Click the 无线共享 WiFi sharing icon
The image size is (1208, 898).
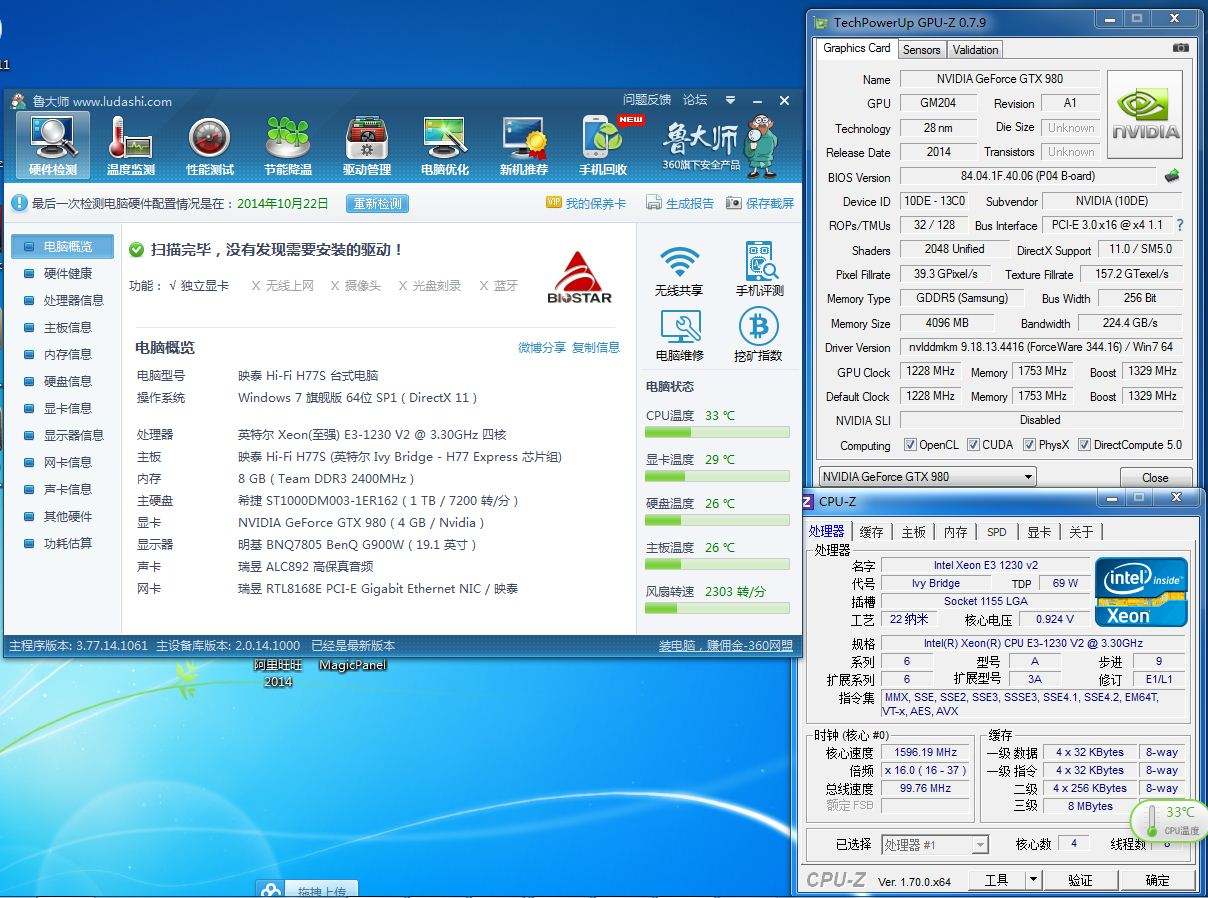679,261
